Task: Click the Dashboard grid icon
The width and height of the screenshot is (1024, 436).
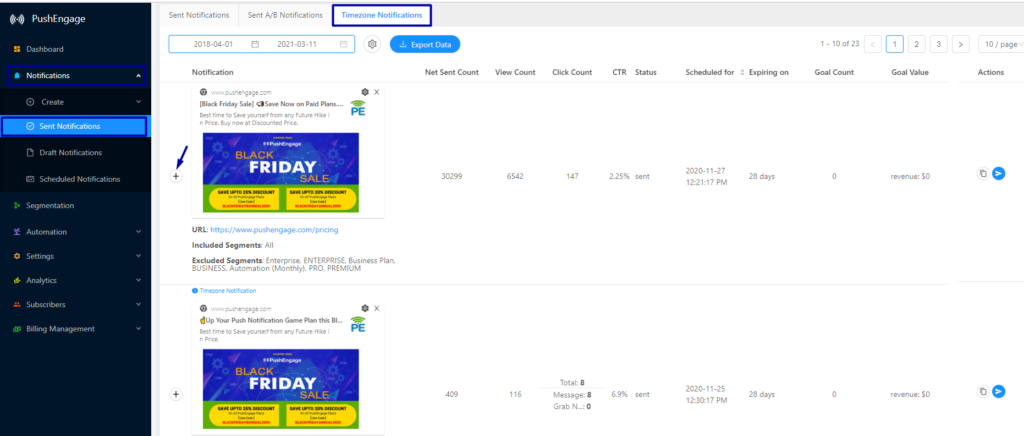Action: coord(17,49)
